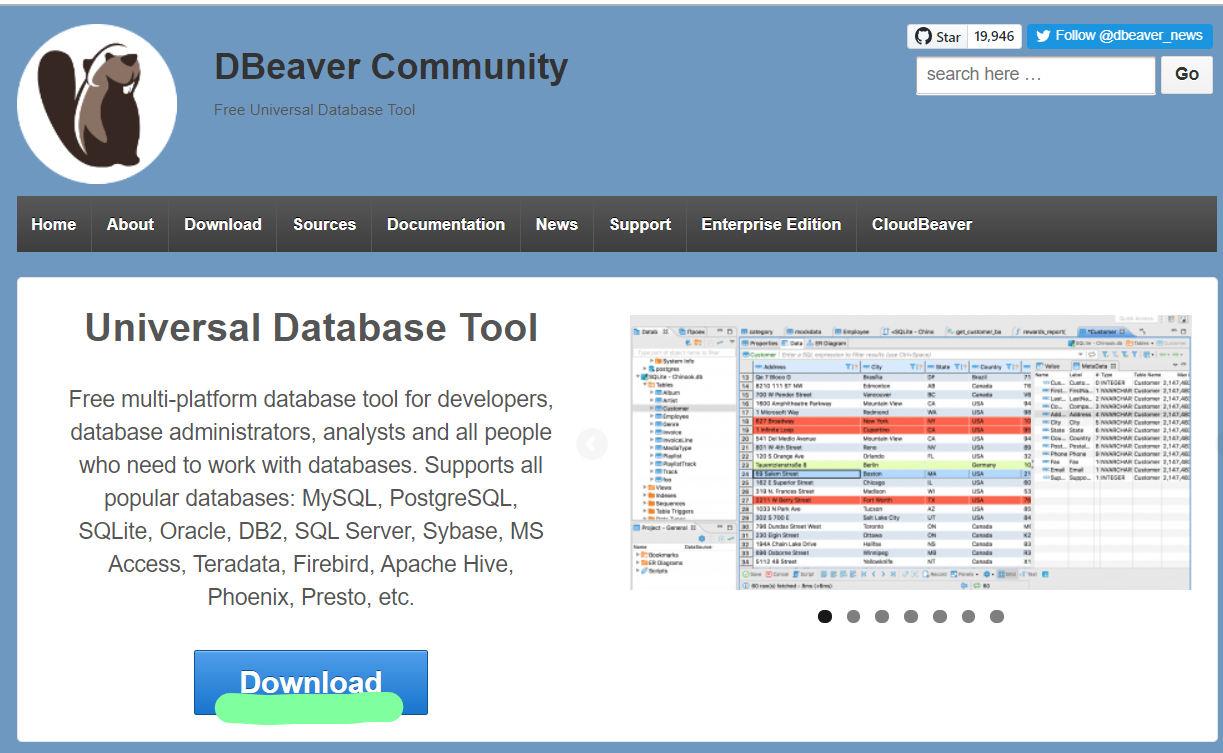
Task: Click the big blue Download button
Action: (x=311, y=683)
